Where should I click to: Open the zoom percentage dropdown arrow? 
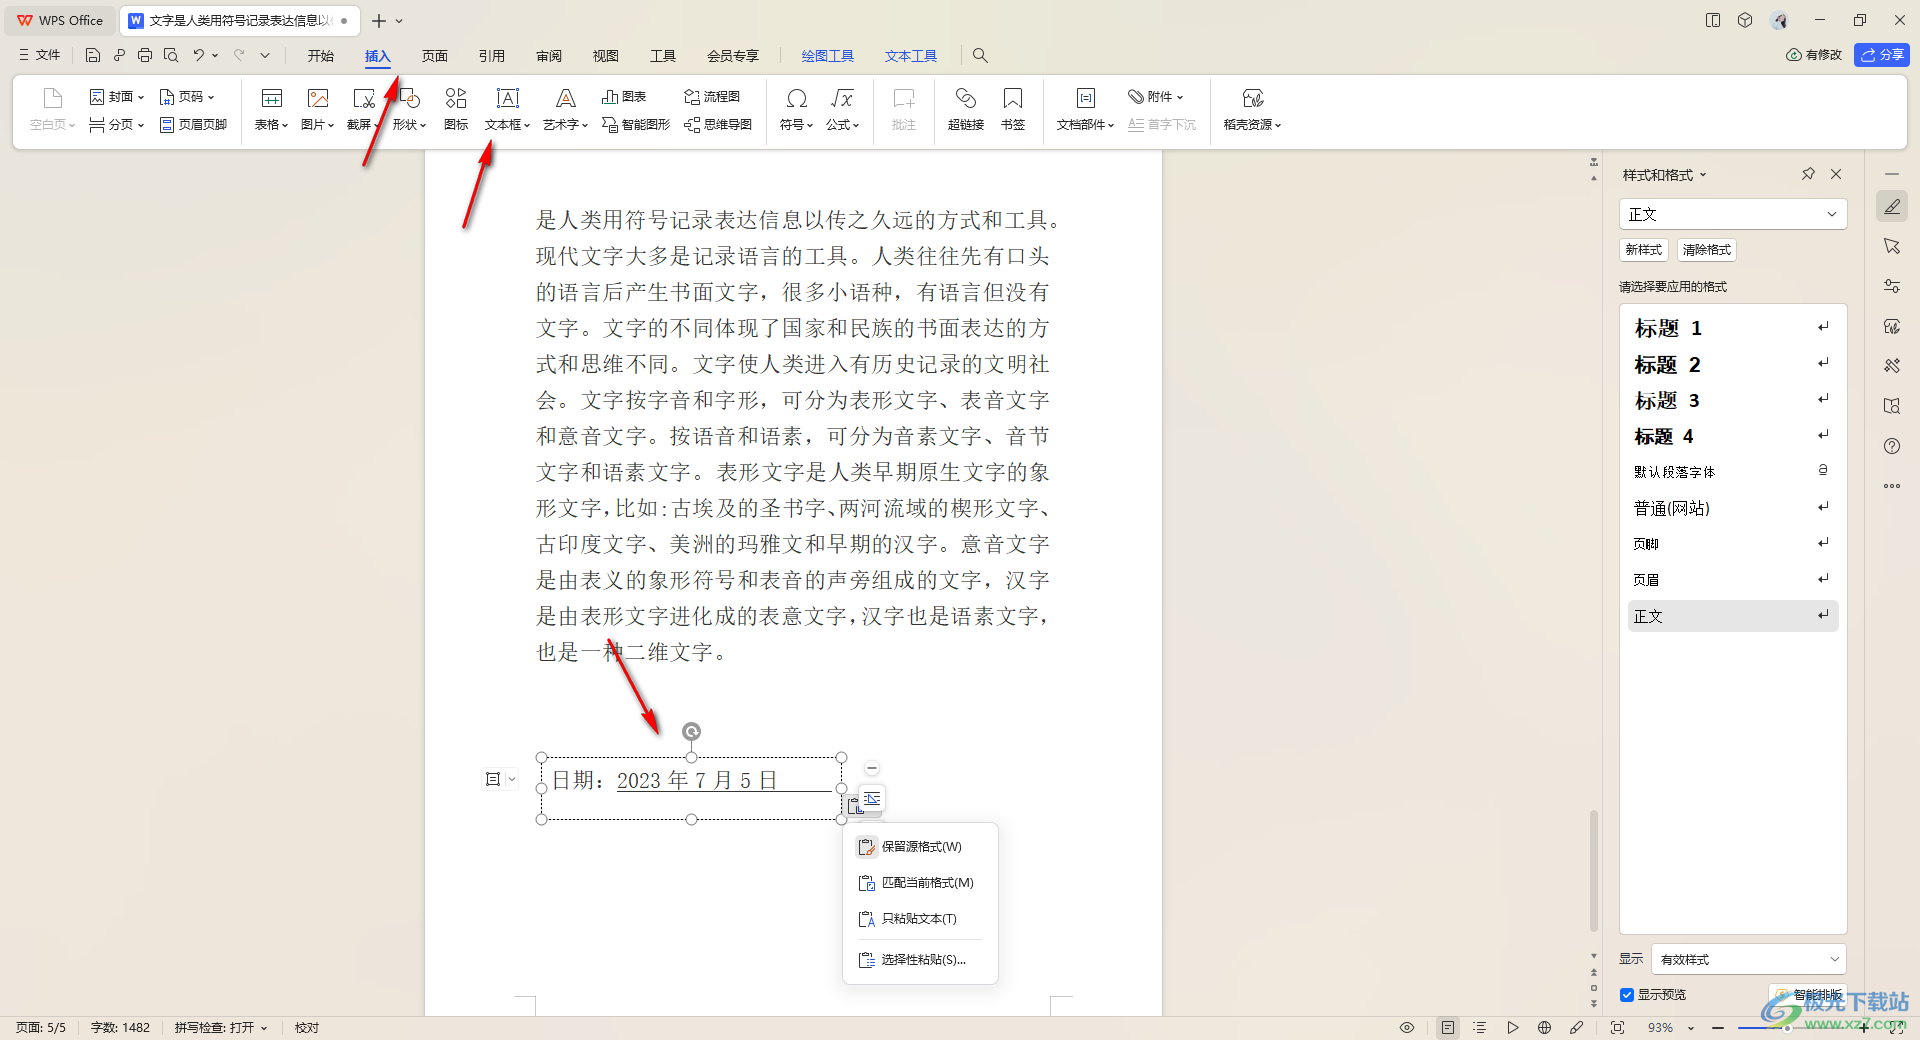[x=1691, y=1028]
